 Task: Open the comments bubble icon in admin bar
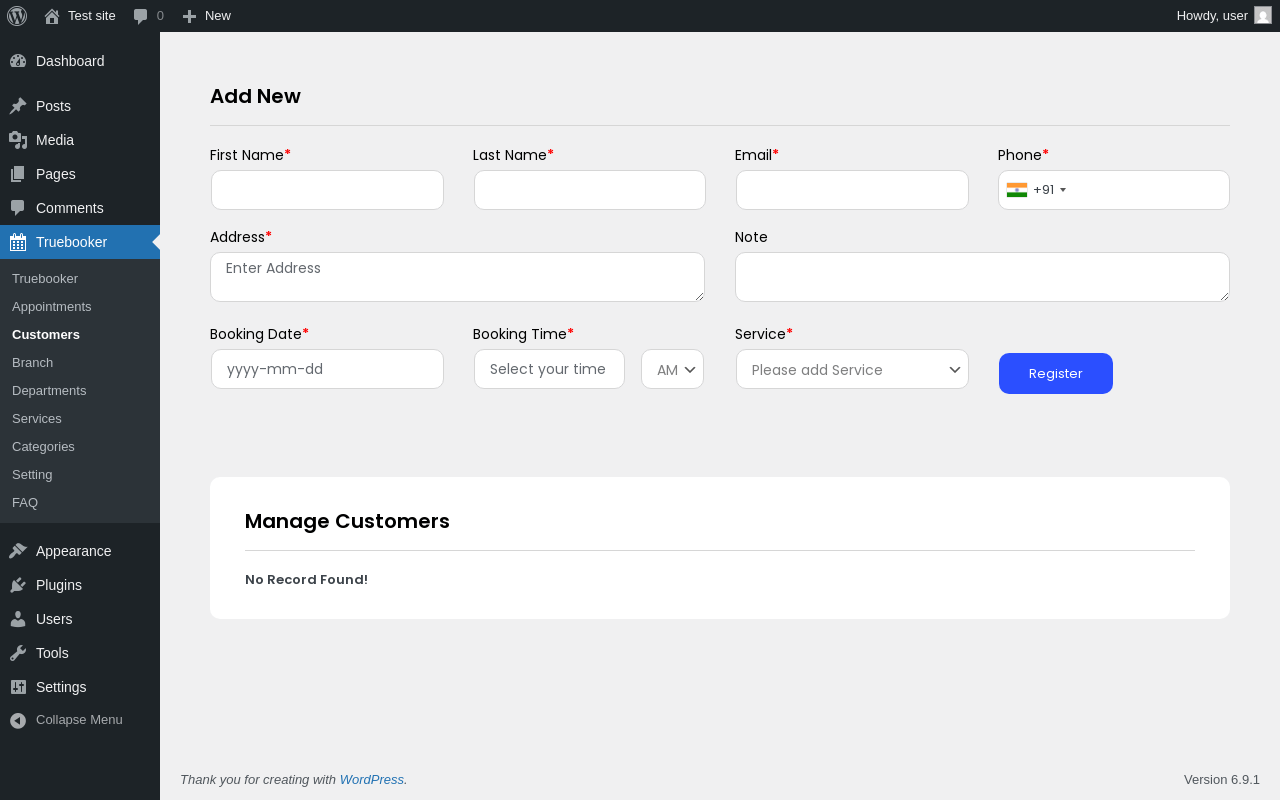point(141,16)
